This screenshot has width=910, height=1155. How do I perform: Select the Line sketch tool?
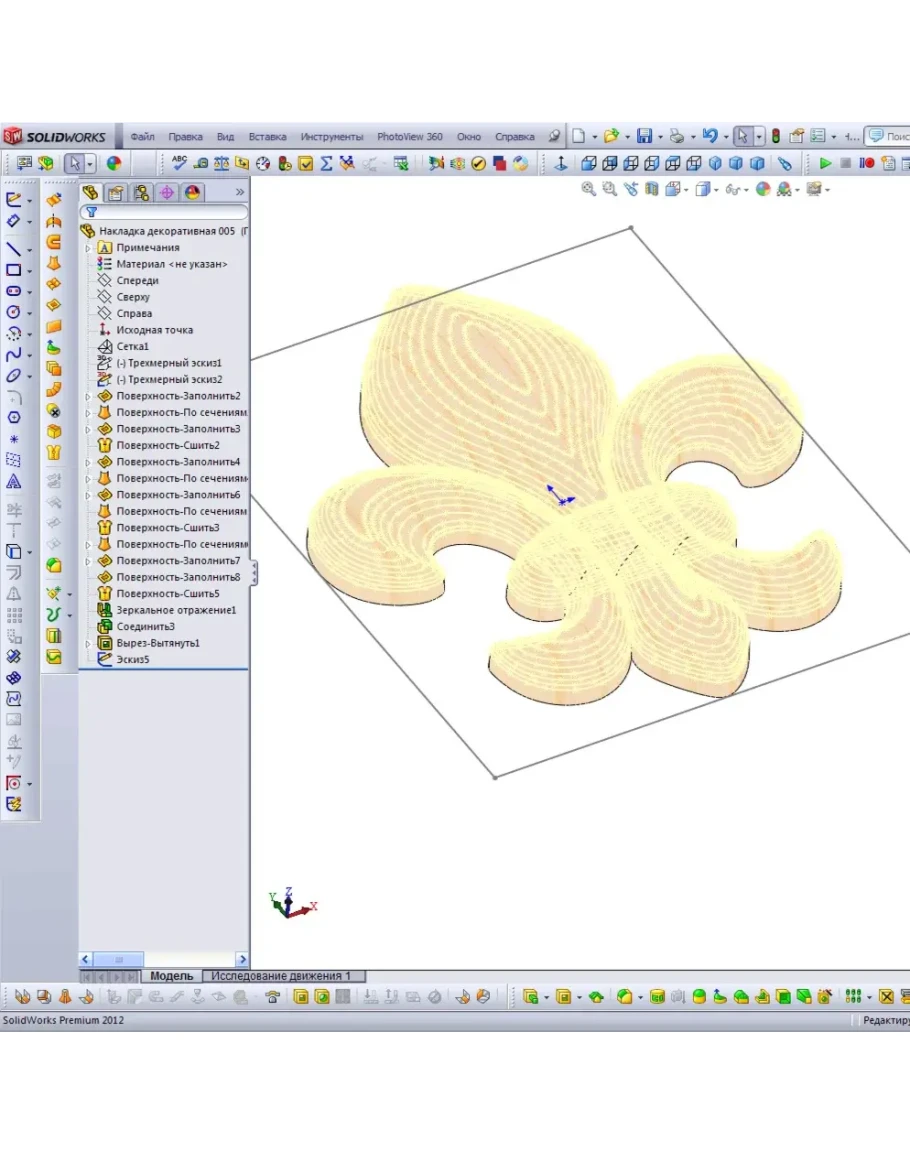click(x=13, y=249)
